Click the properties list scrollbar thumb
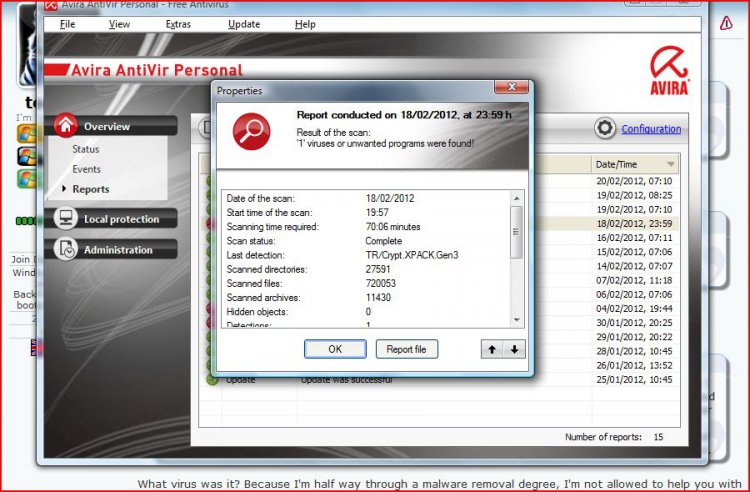750x492 pixels. point(517,232)
